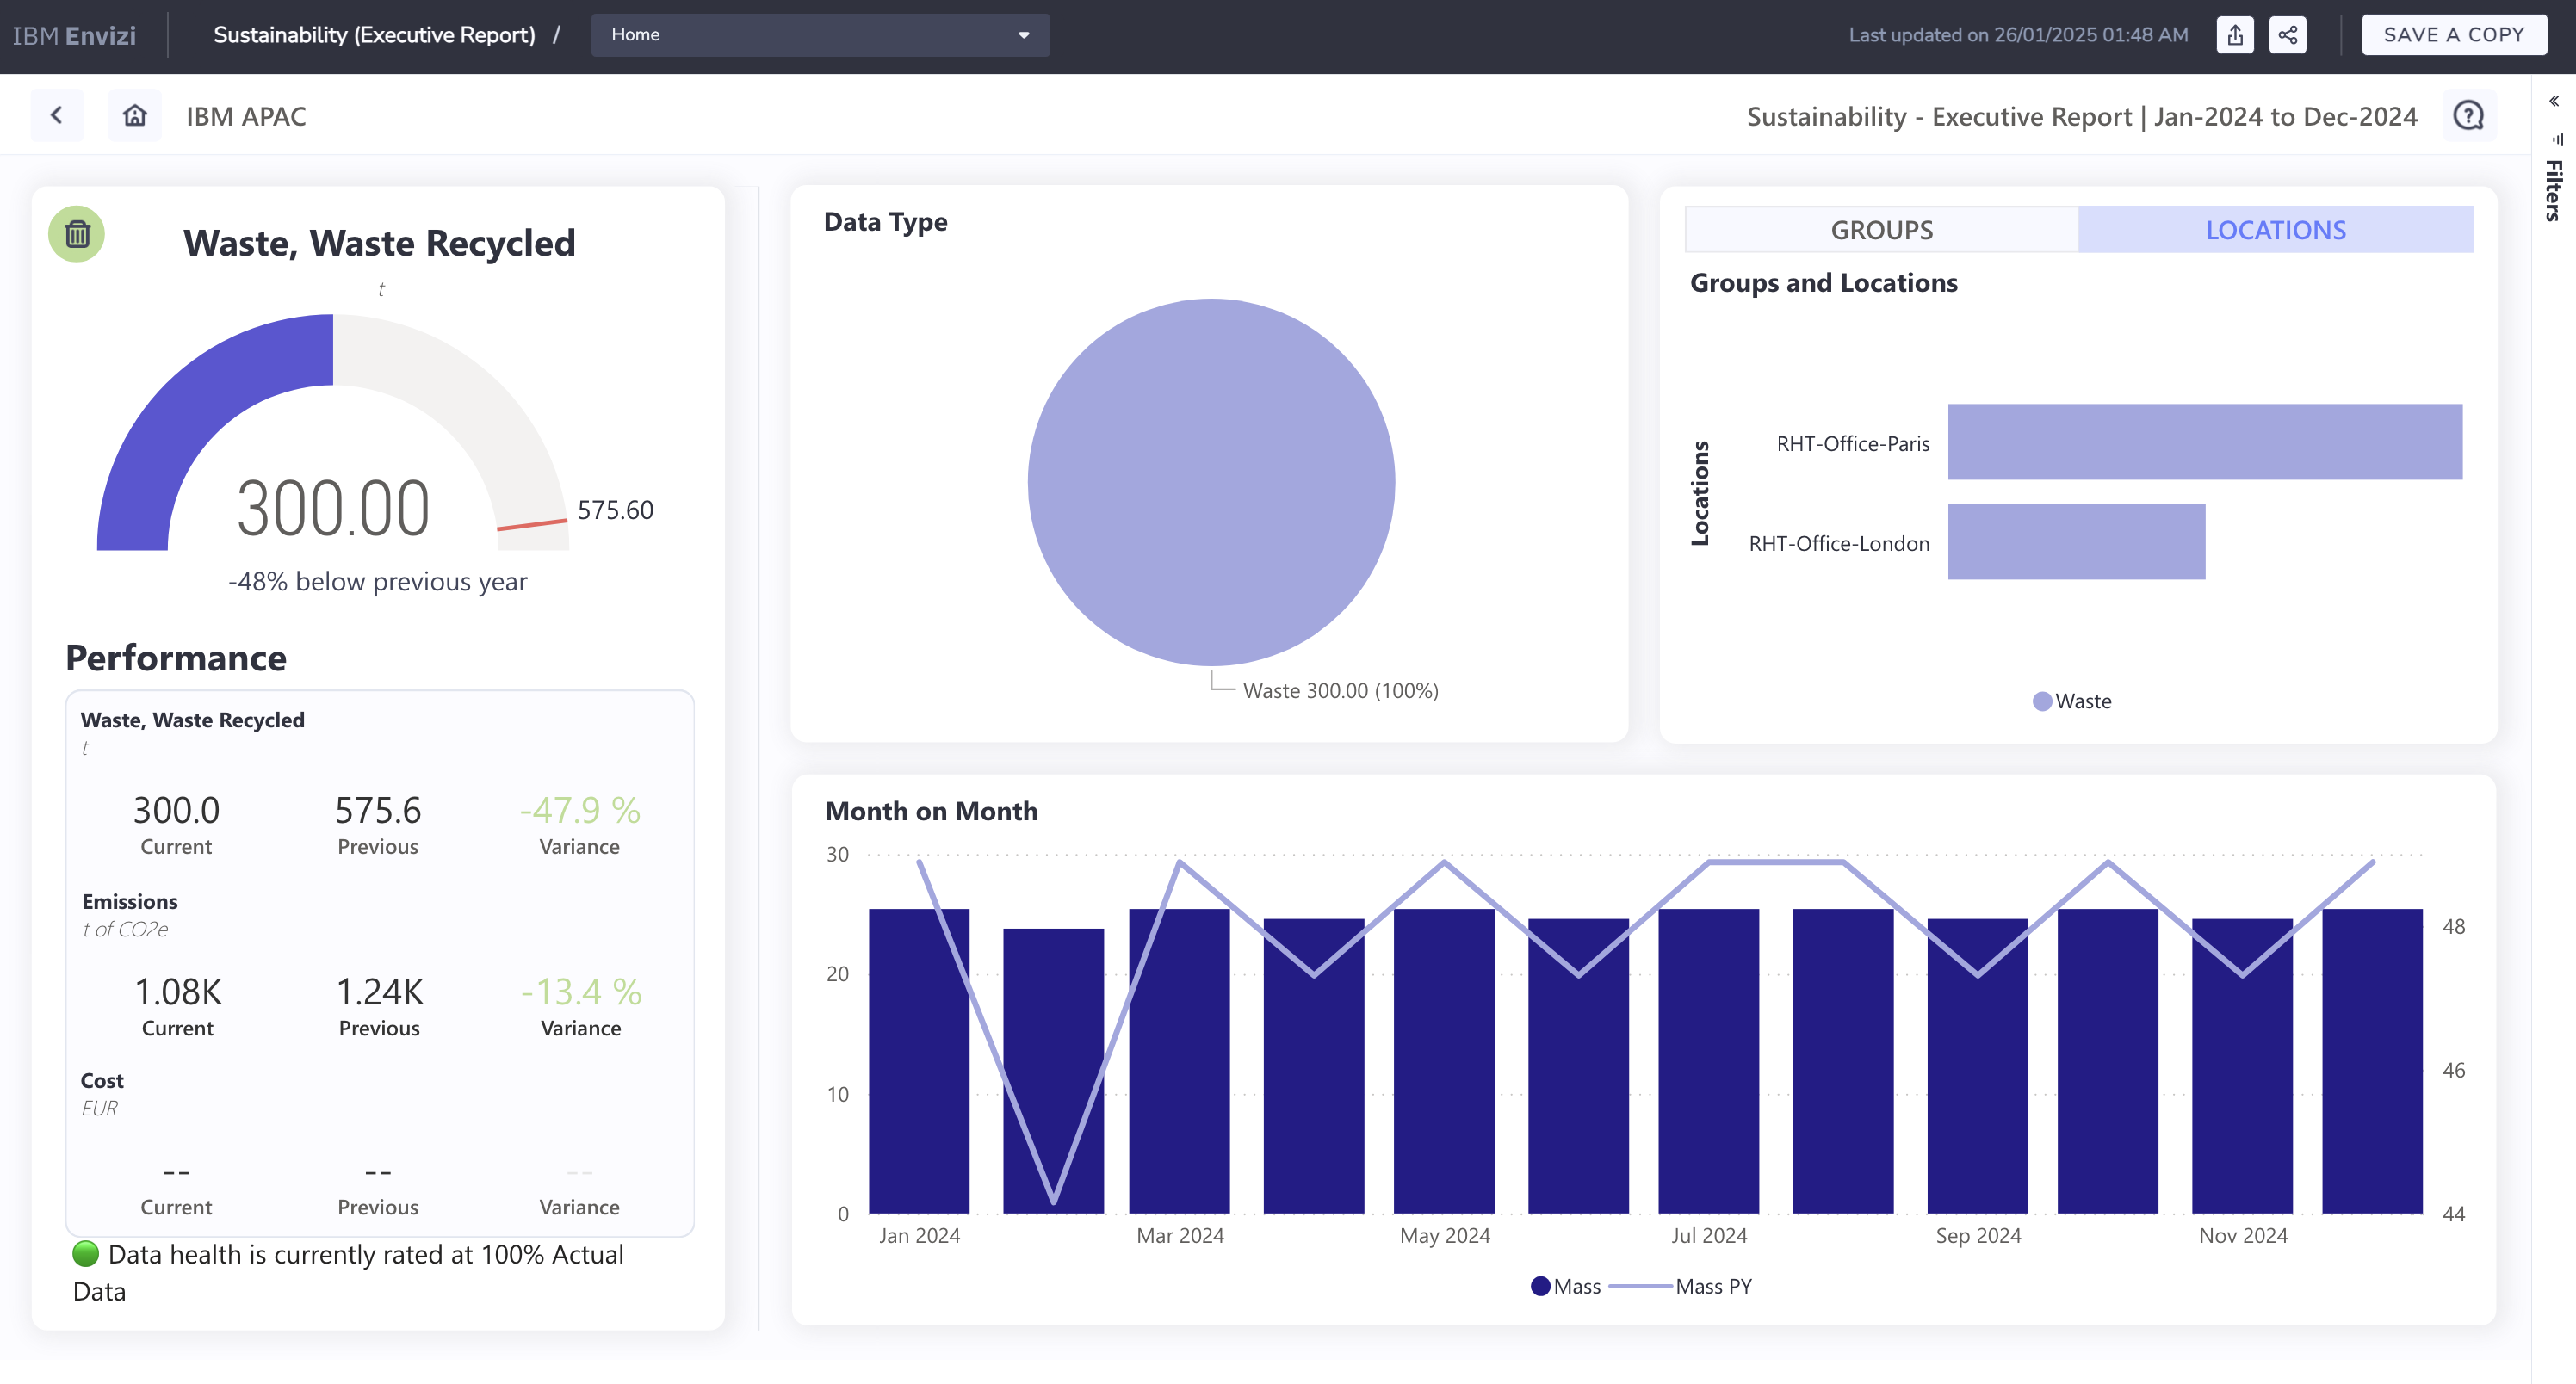The image size is (2576, 1384).
Task: Click Sustainability (Executive Report) breadcrumb
Action: point(374,35)
